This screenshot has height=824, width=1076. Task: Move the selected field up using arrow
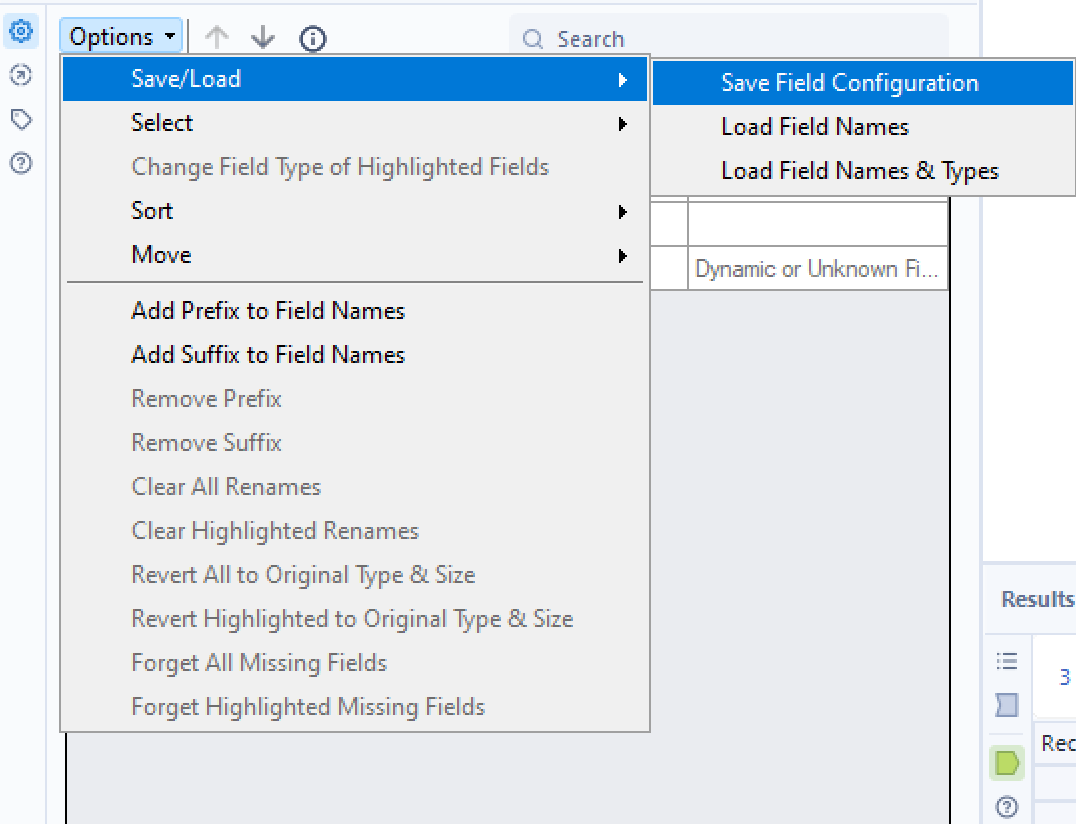click(x=216, y=38)
